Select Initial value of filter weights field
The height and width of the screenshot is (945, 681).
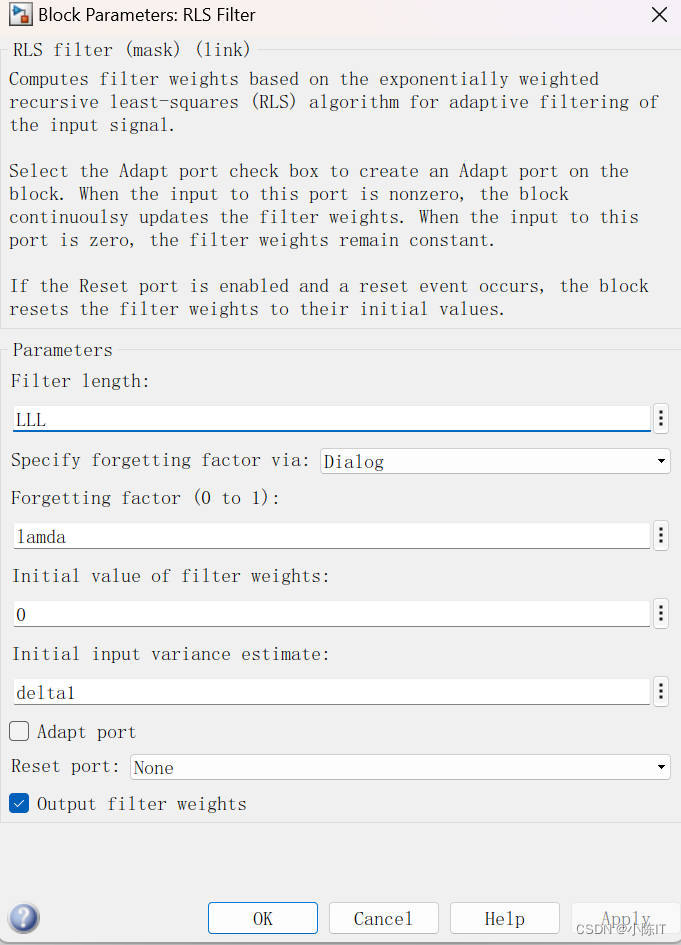330,614
